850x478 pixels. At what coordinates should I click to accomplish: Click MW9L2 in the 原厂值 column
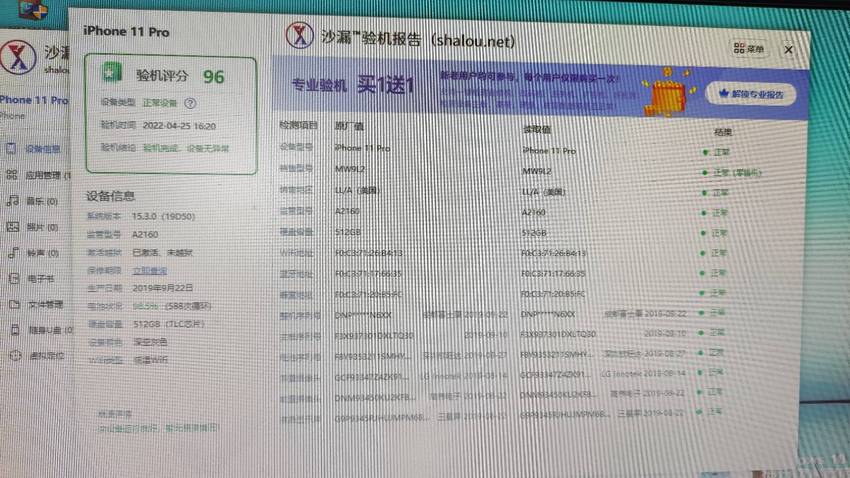(350, 169)
